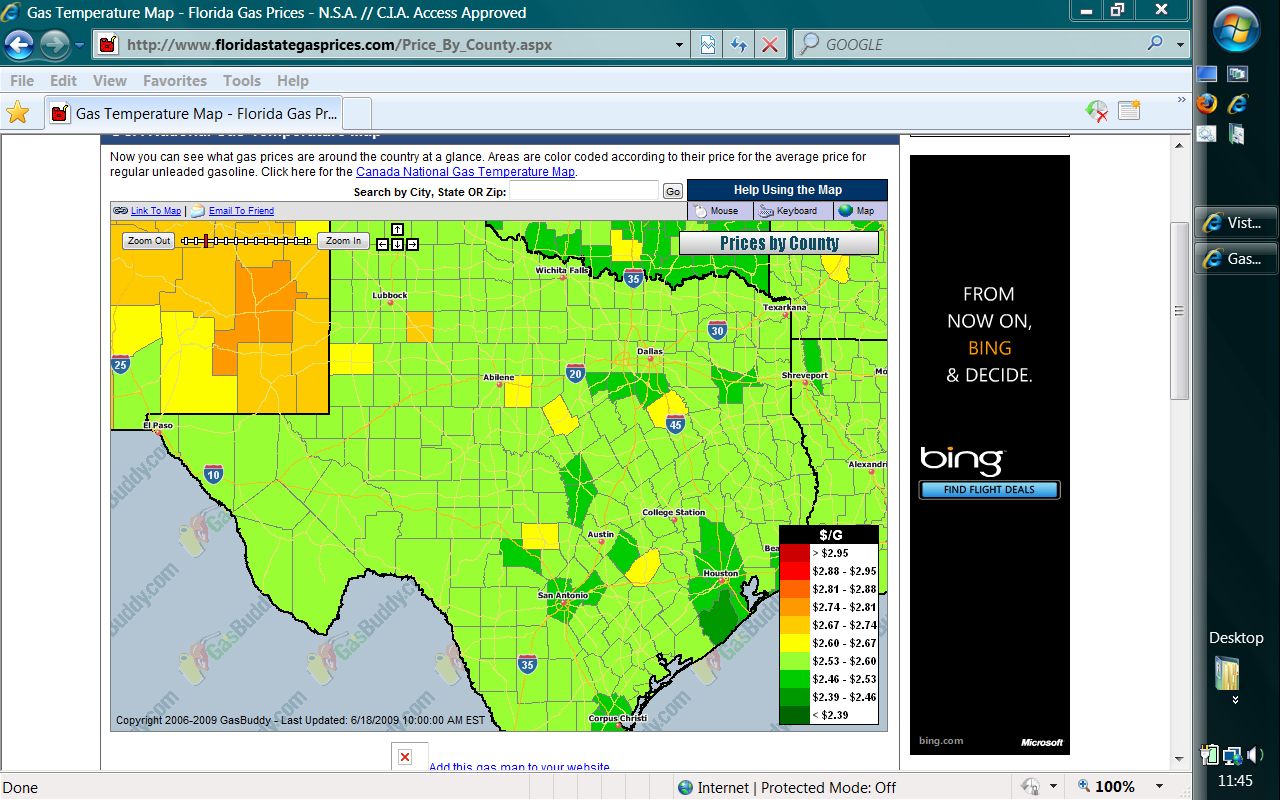Pan the map down with the down arrow
The height and width of the screenshot is (800, 1280).
point(397,244)
